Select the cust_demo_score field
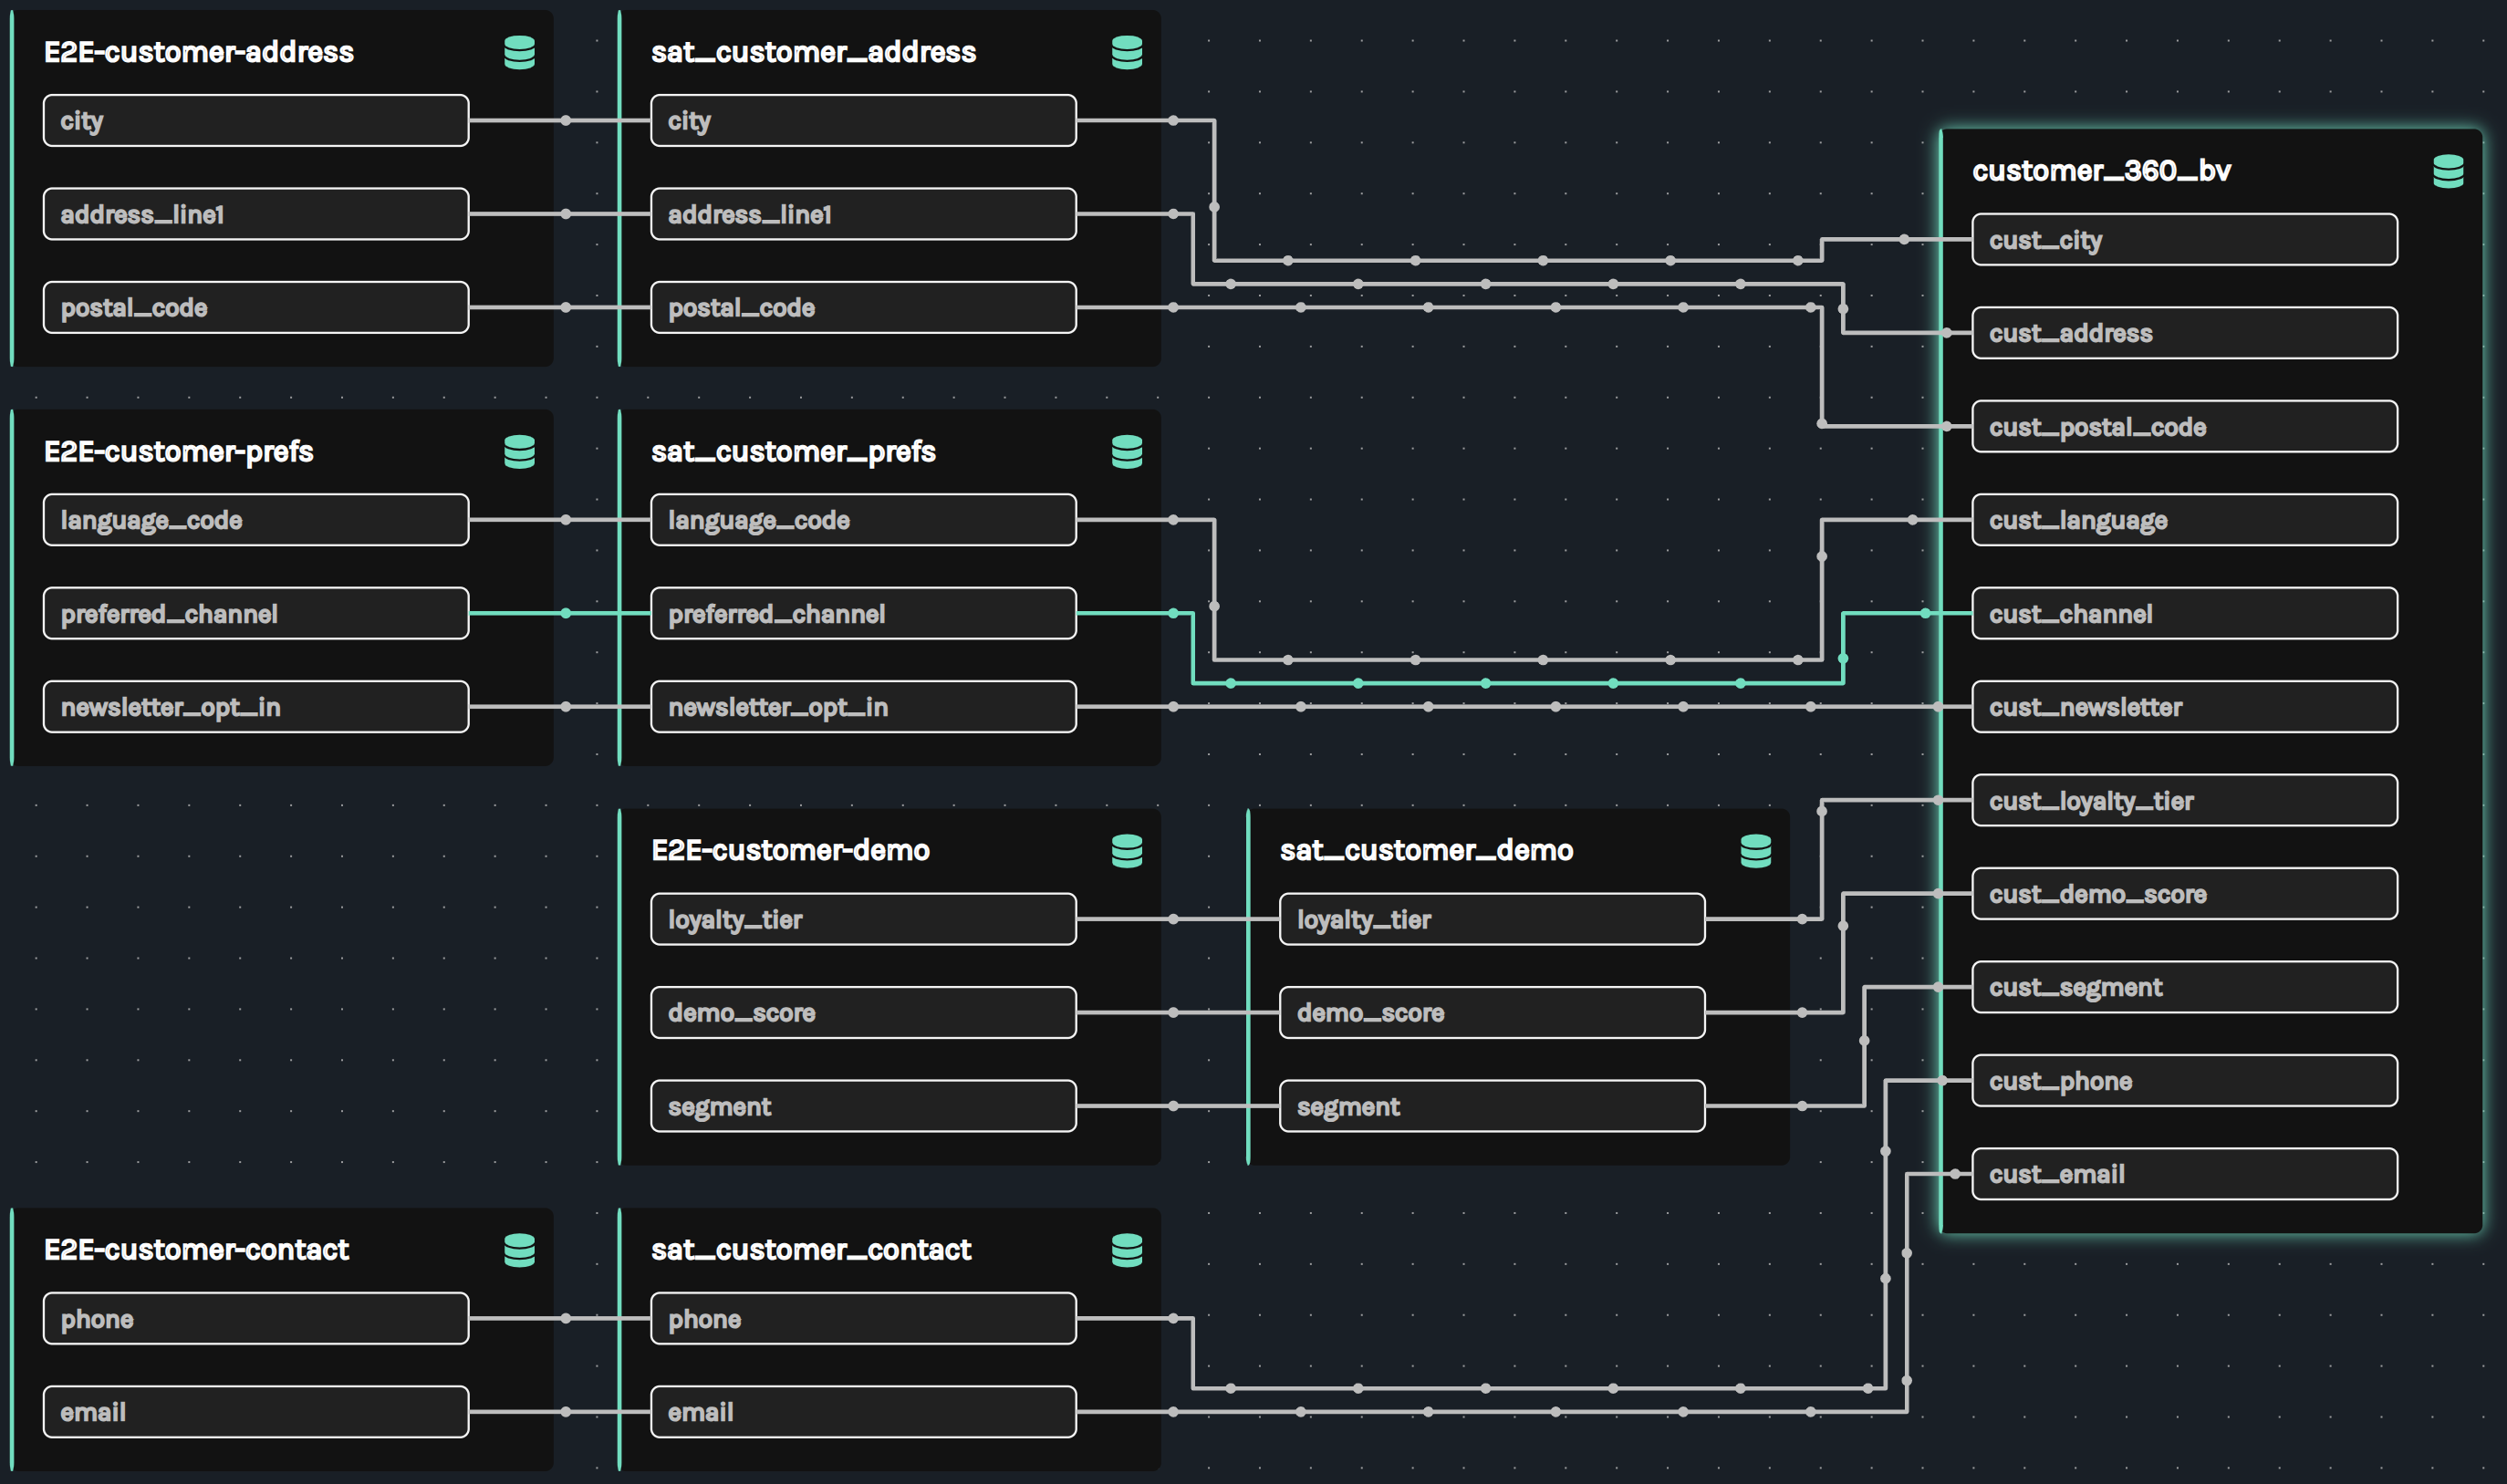Screen dimensions: 2507x1484 pos(2184,894)
